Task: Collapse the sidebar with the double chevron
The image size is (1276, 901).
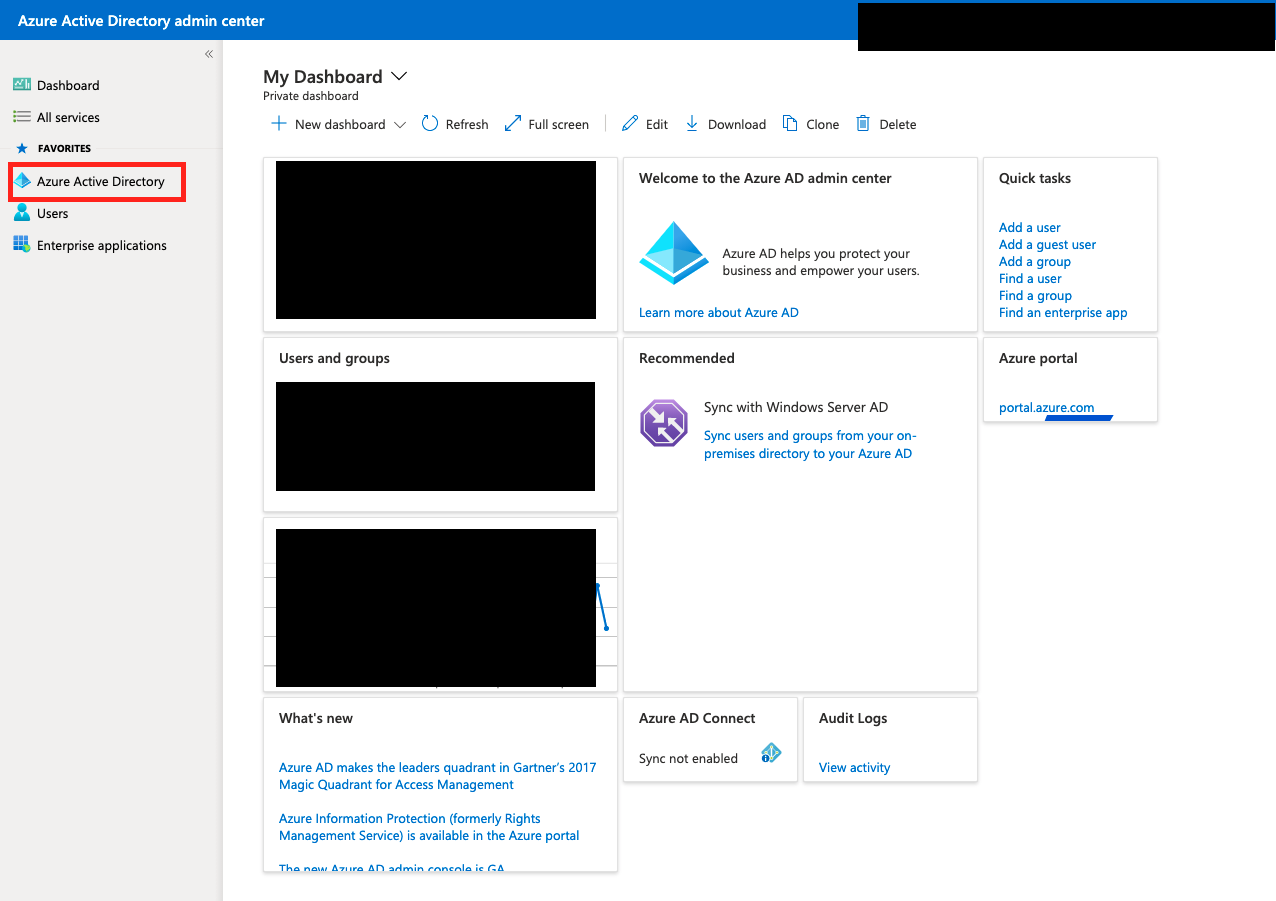Action: [208, 54]
